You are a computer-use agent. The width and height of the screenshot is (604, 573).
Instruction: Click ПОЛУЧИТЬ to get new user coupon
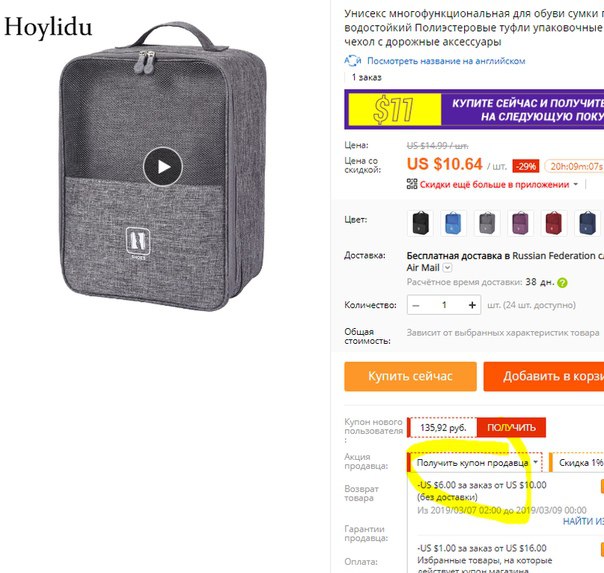pyautogui.click(x=511, y=427)
